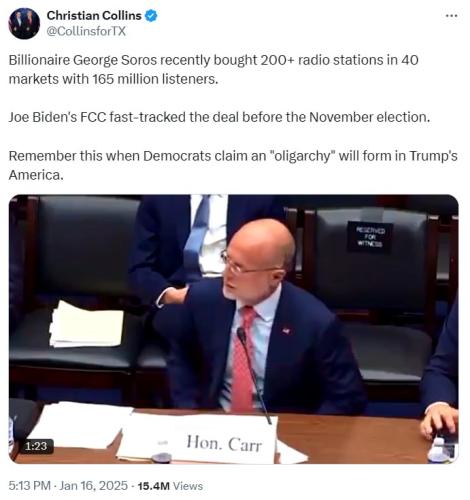Play the embedded hearing video
This screenshot has height=500, width=470.
[233, 329]
